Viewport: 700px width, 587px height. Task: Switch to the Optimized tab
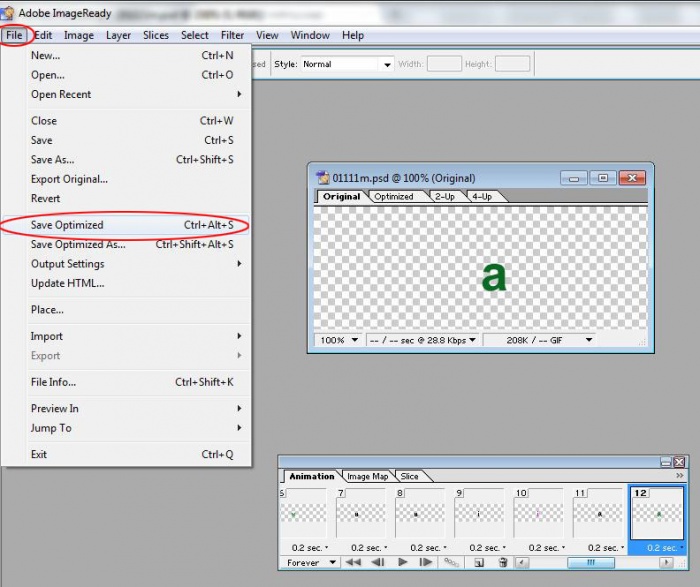pyautogui.click(x=393, y=197)
